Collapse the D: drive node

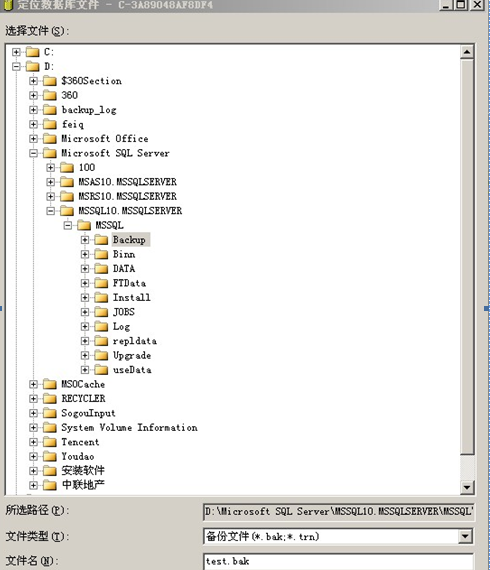point(16,67)
